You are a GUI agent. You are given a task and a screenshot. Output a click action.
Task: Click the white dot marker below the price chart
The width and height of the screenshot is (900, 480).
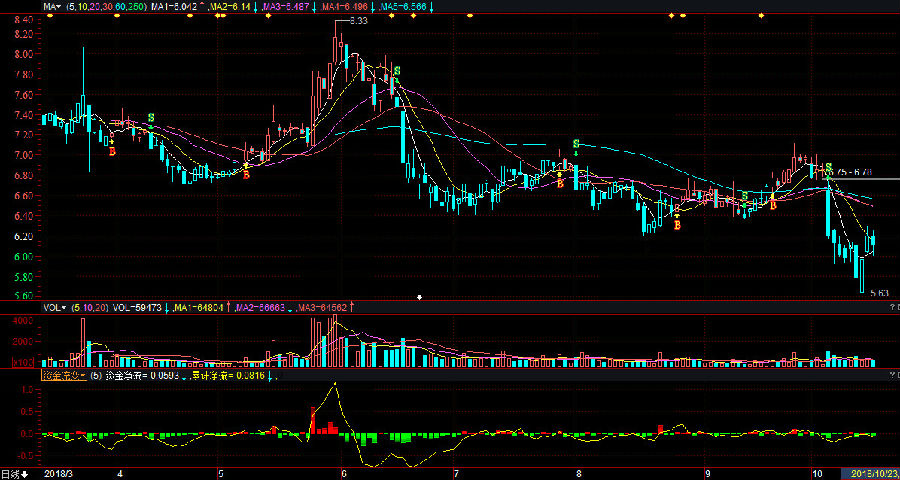[x=420, y=297]
